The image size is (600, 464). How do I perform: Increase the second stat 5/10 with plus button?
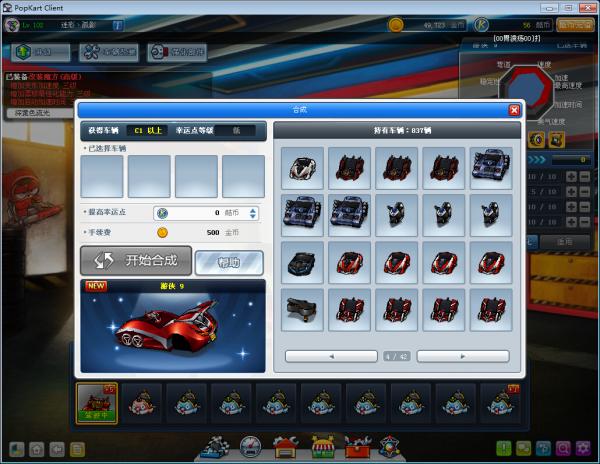[571, 191]
